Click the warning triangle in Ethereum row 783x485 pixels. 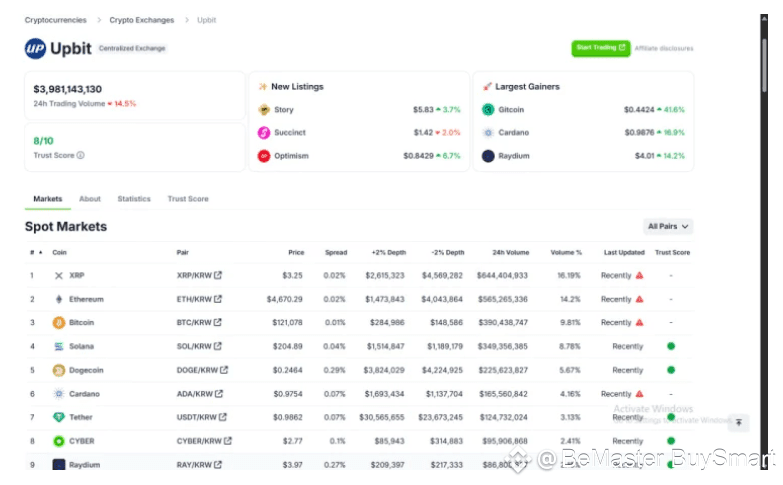(x=639, y=299)
